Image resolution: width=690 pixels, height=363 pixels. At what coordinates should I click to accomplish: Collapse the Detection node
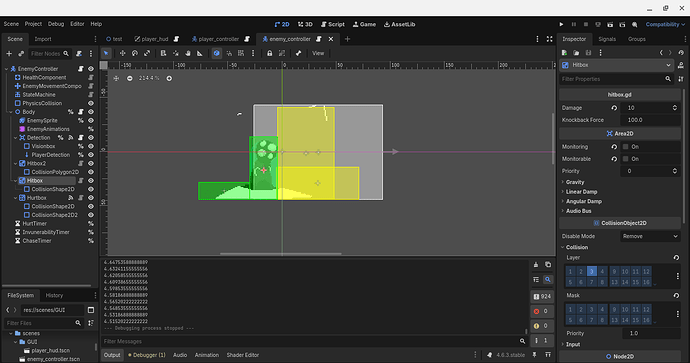coord(15,138)
